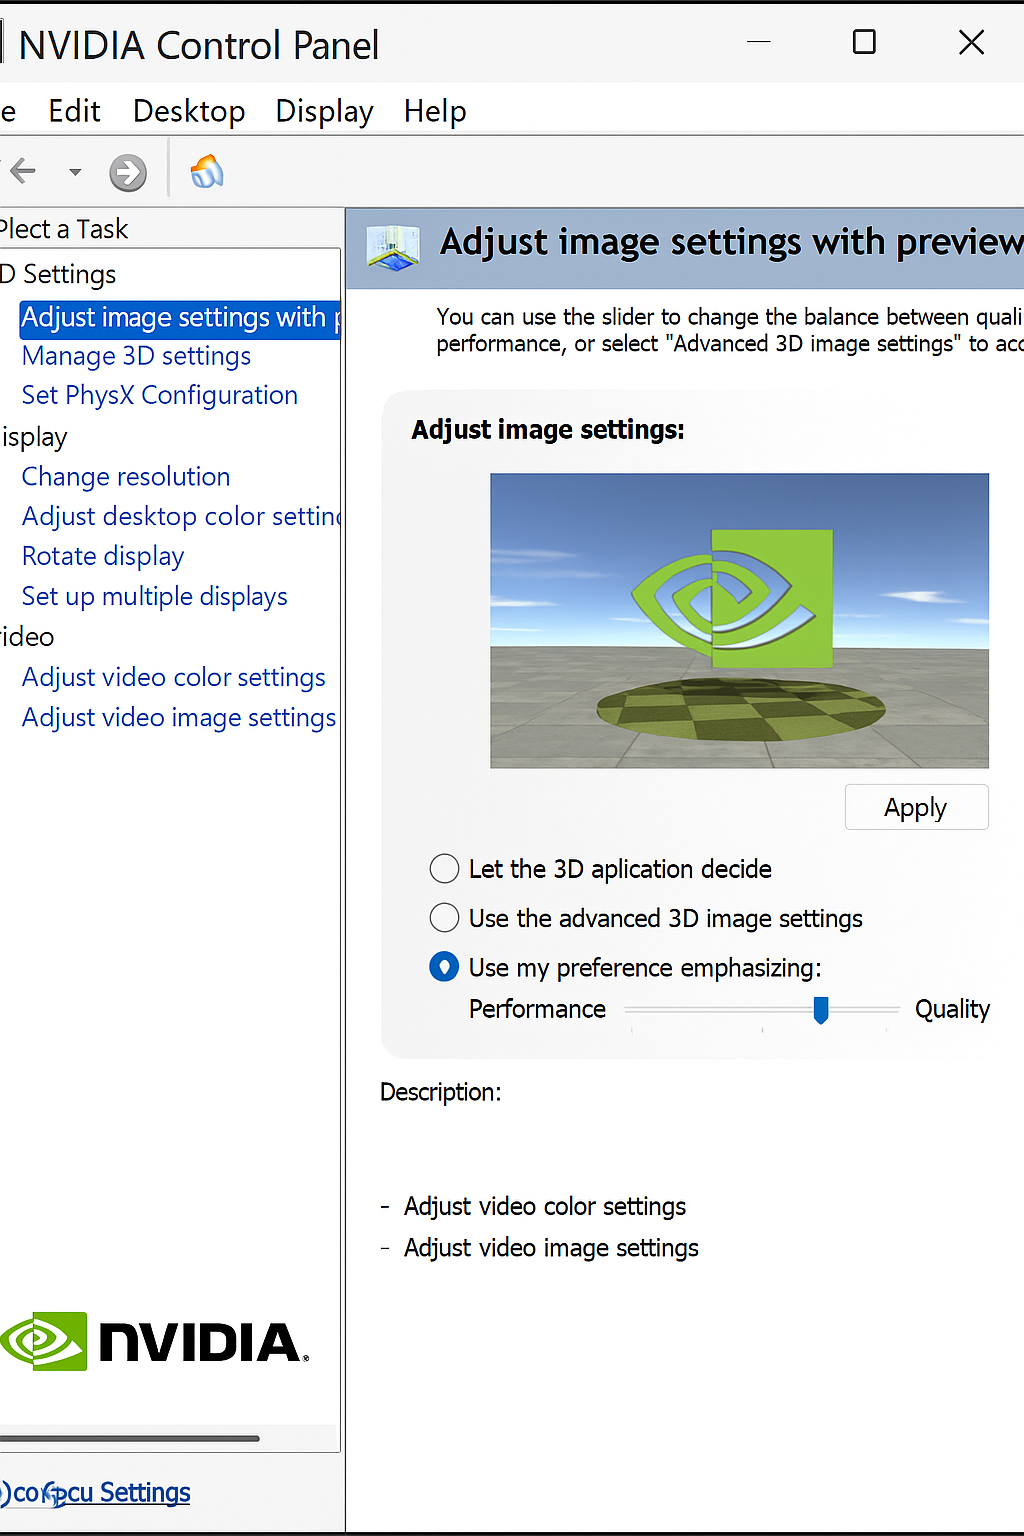1024x1536 pixels.
Task: Open Adjust video image settings in task tree
Action: click(179, 718)
